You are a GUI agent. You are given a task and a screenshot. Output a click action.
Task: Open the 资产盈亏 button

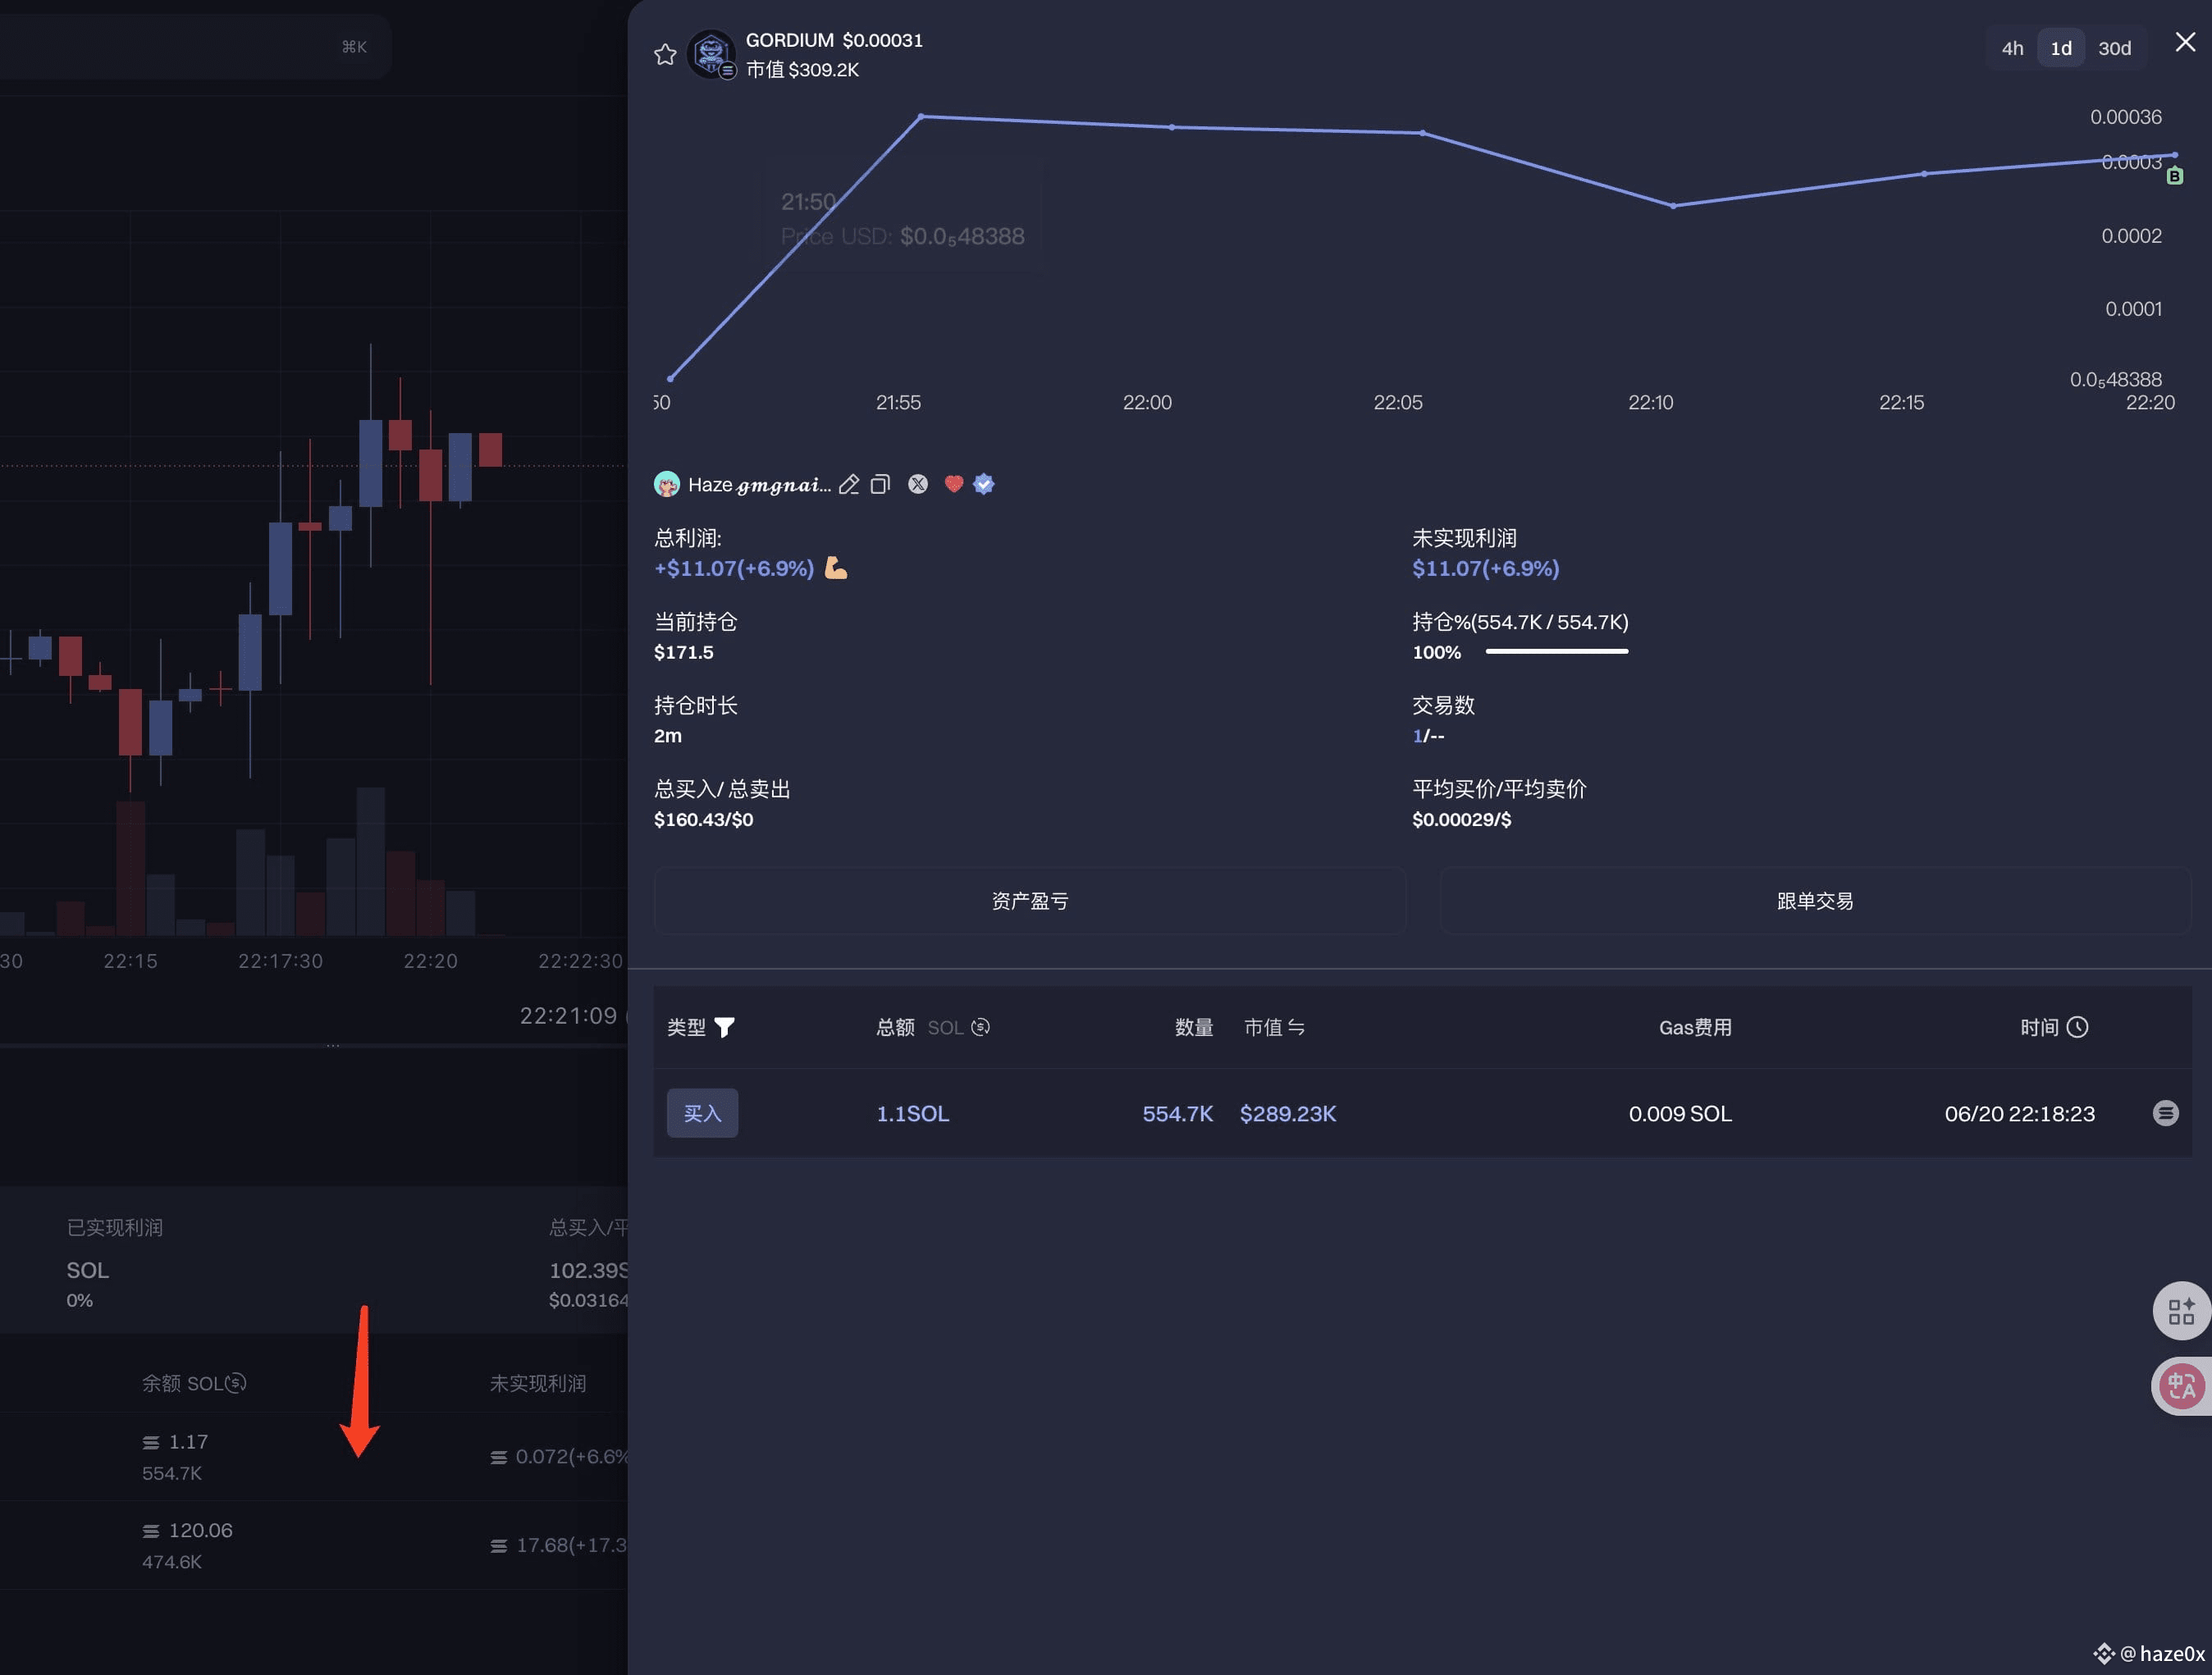(1029, 901)
